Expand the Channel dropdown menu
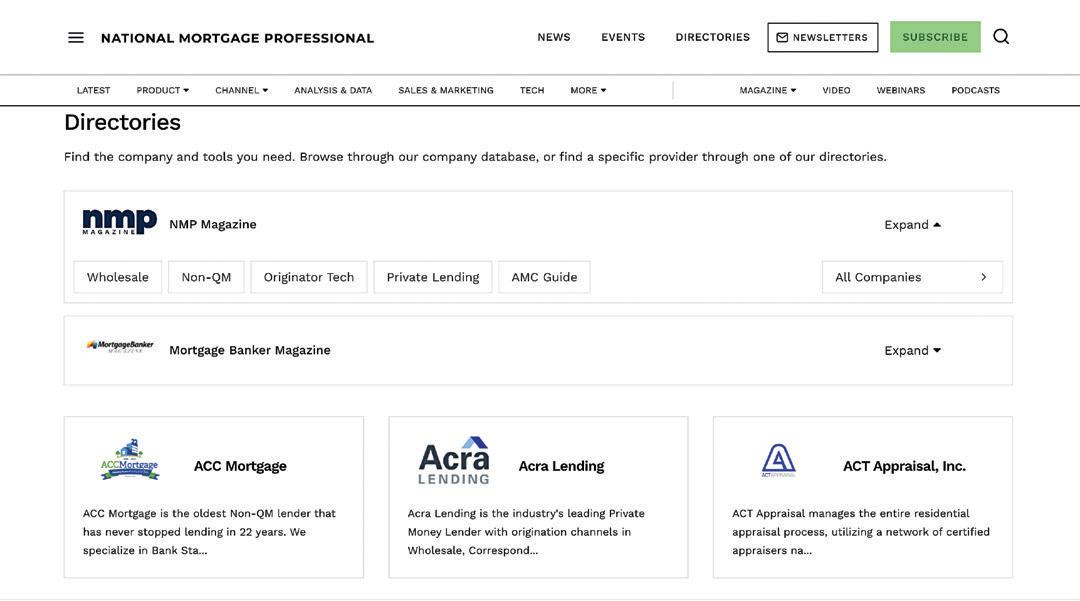The image size is (1080, 601). coord(241,90)
